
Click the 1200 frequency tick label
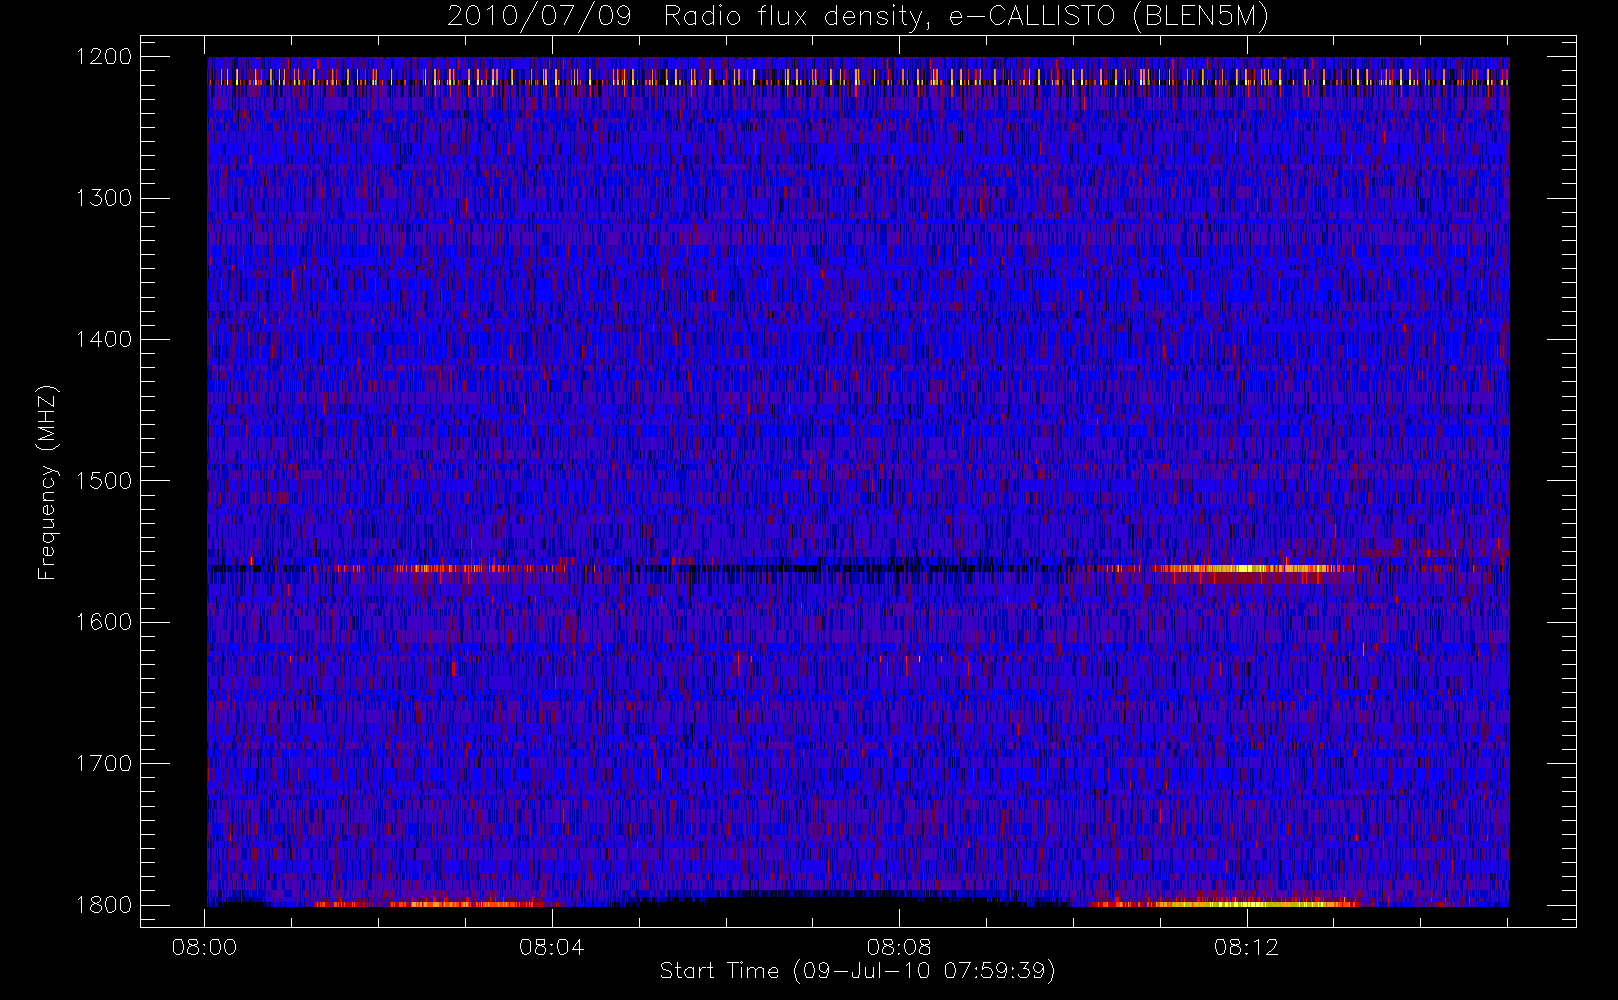coord(104,57)
